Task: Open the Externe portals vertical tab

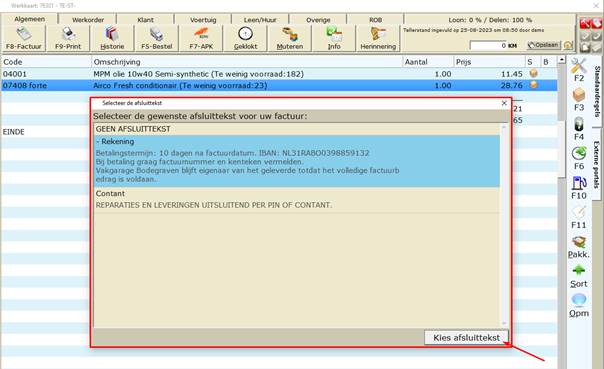Action: coord(597,165)
